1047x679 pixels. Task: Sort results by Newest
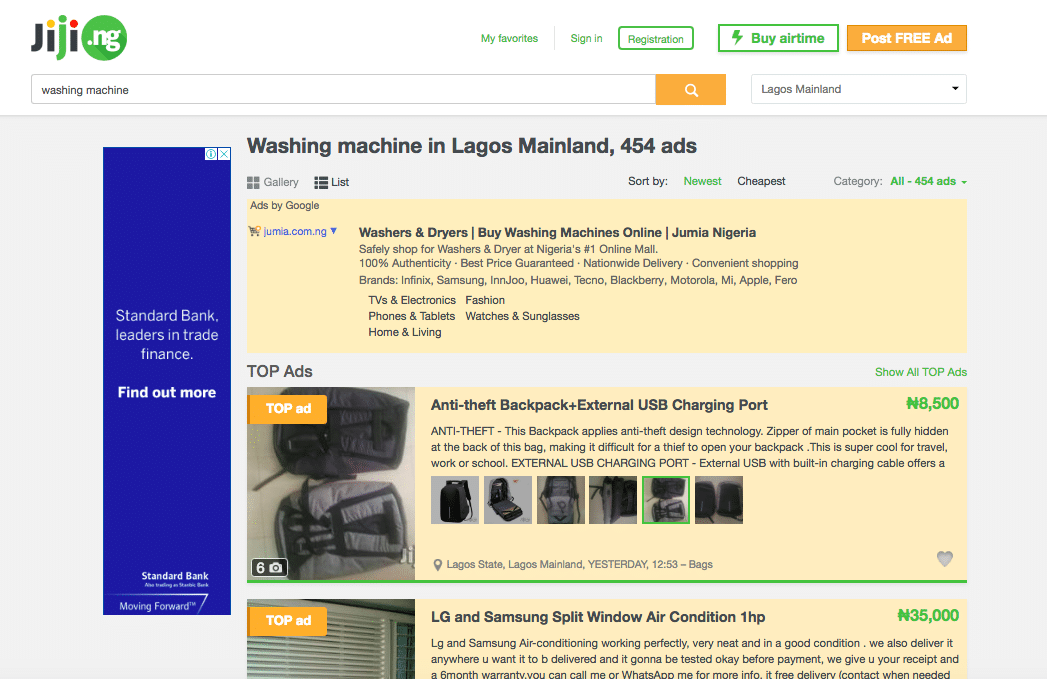point(702,181)
